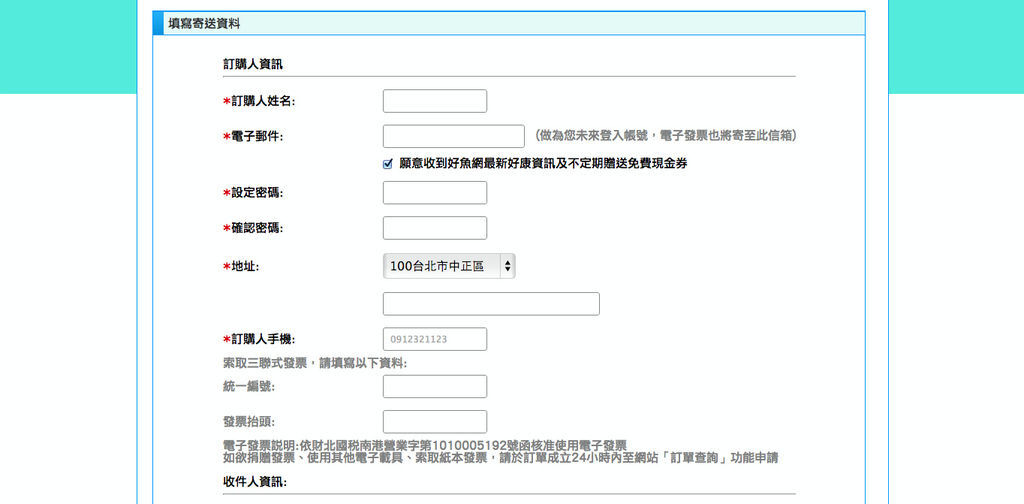Click the 發票抬頭 label

pos(249,422)
